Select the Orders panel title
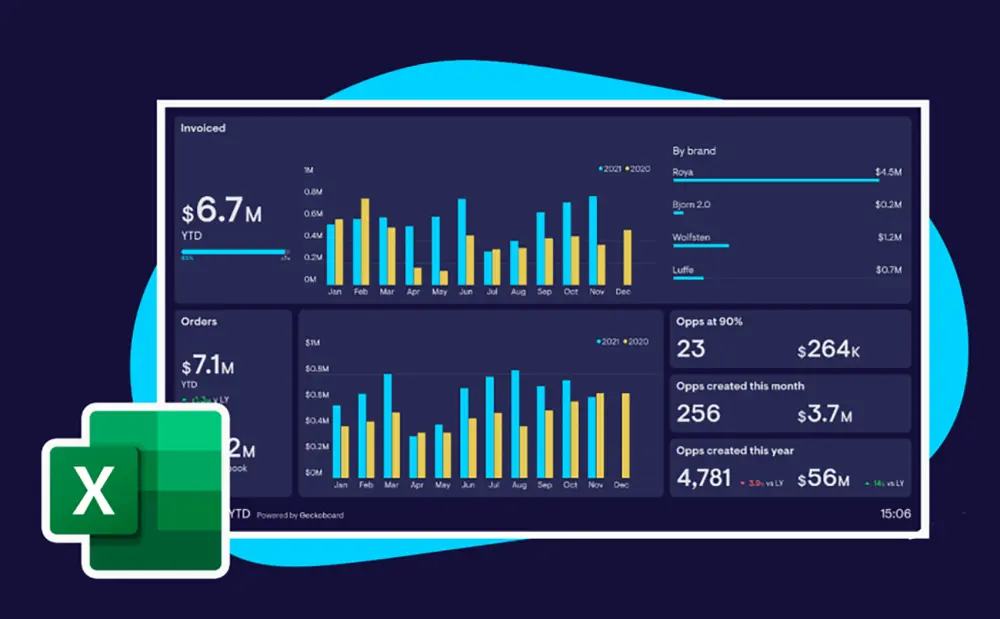Viewport: 1000px width, 619px height. pyautogui.click(x=199, y=321)
